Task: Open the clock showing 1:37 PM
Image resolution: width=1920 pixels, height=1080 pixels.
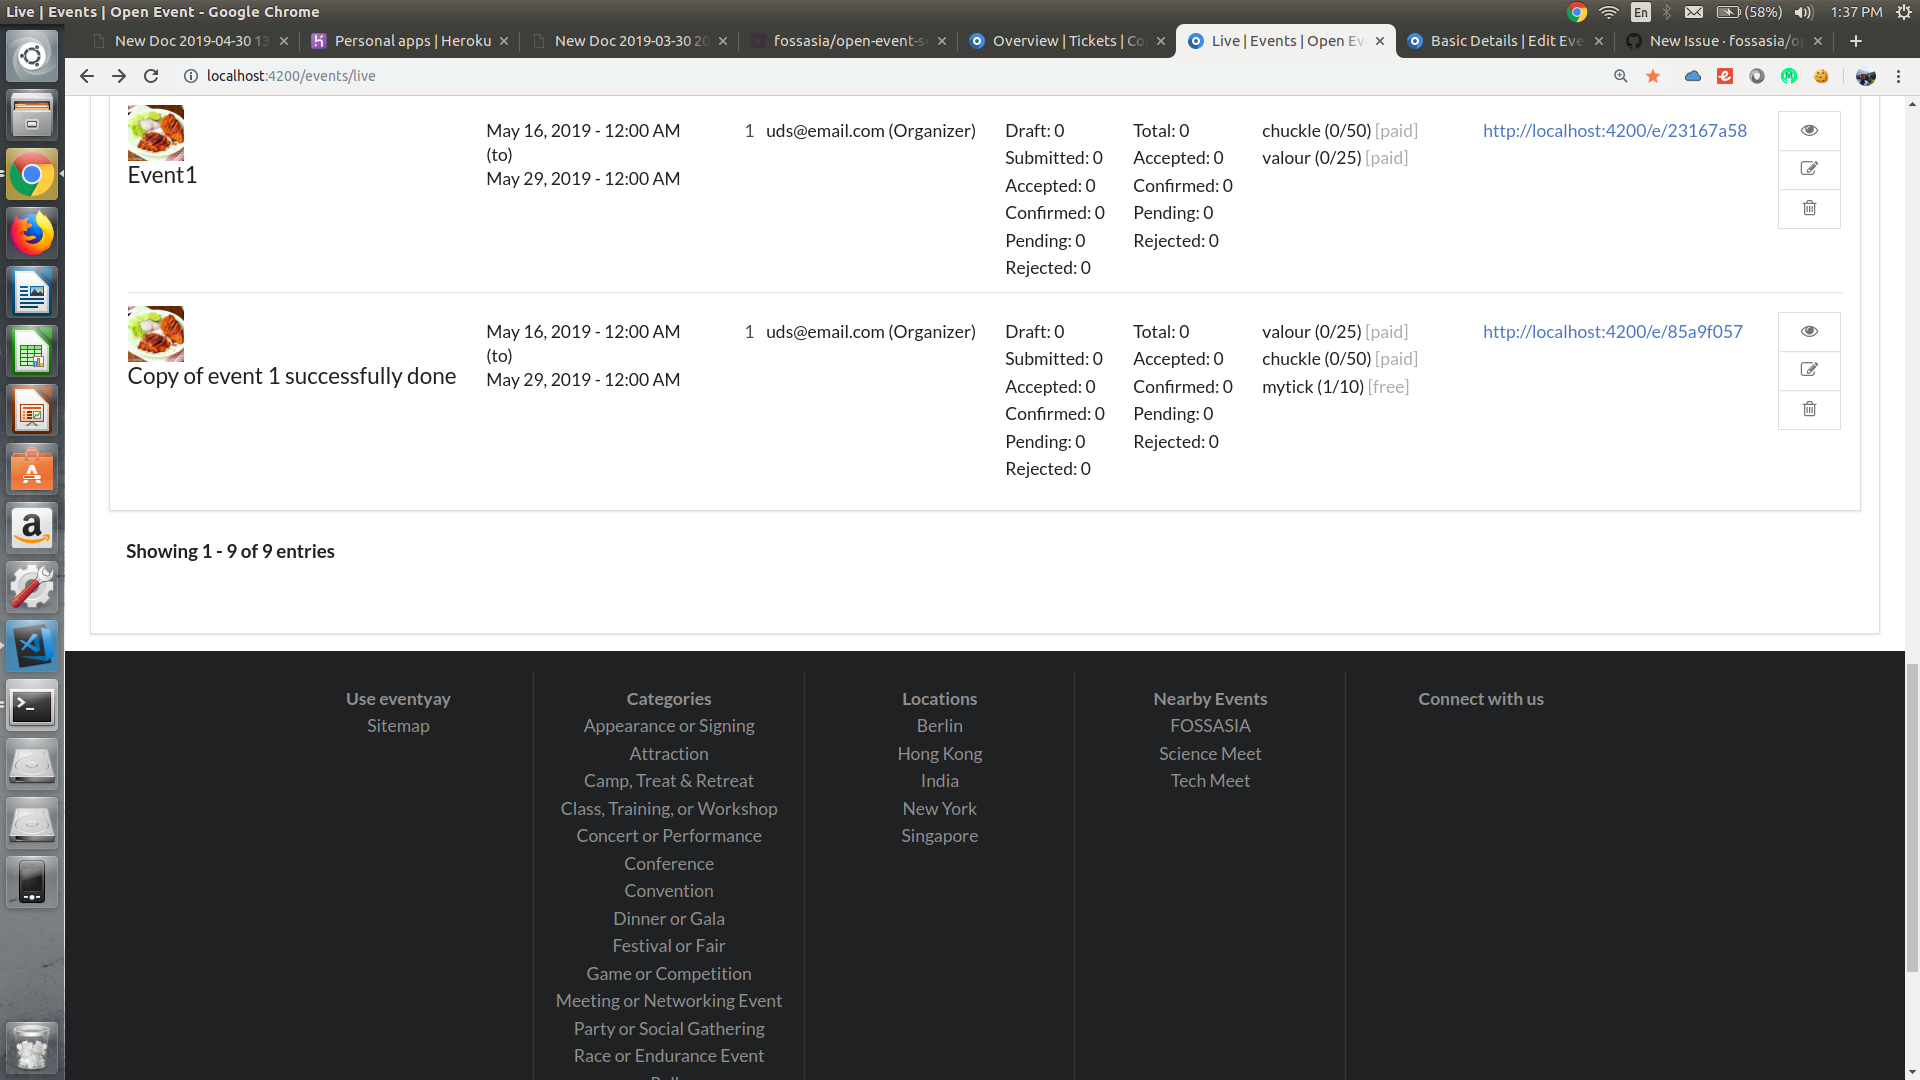Action: [x=1856, y=12]
